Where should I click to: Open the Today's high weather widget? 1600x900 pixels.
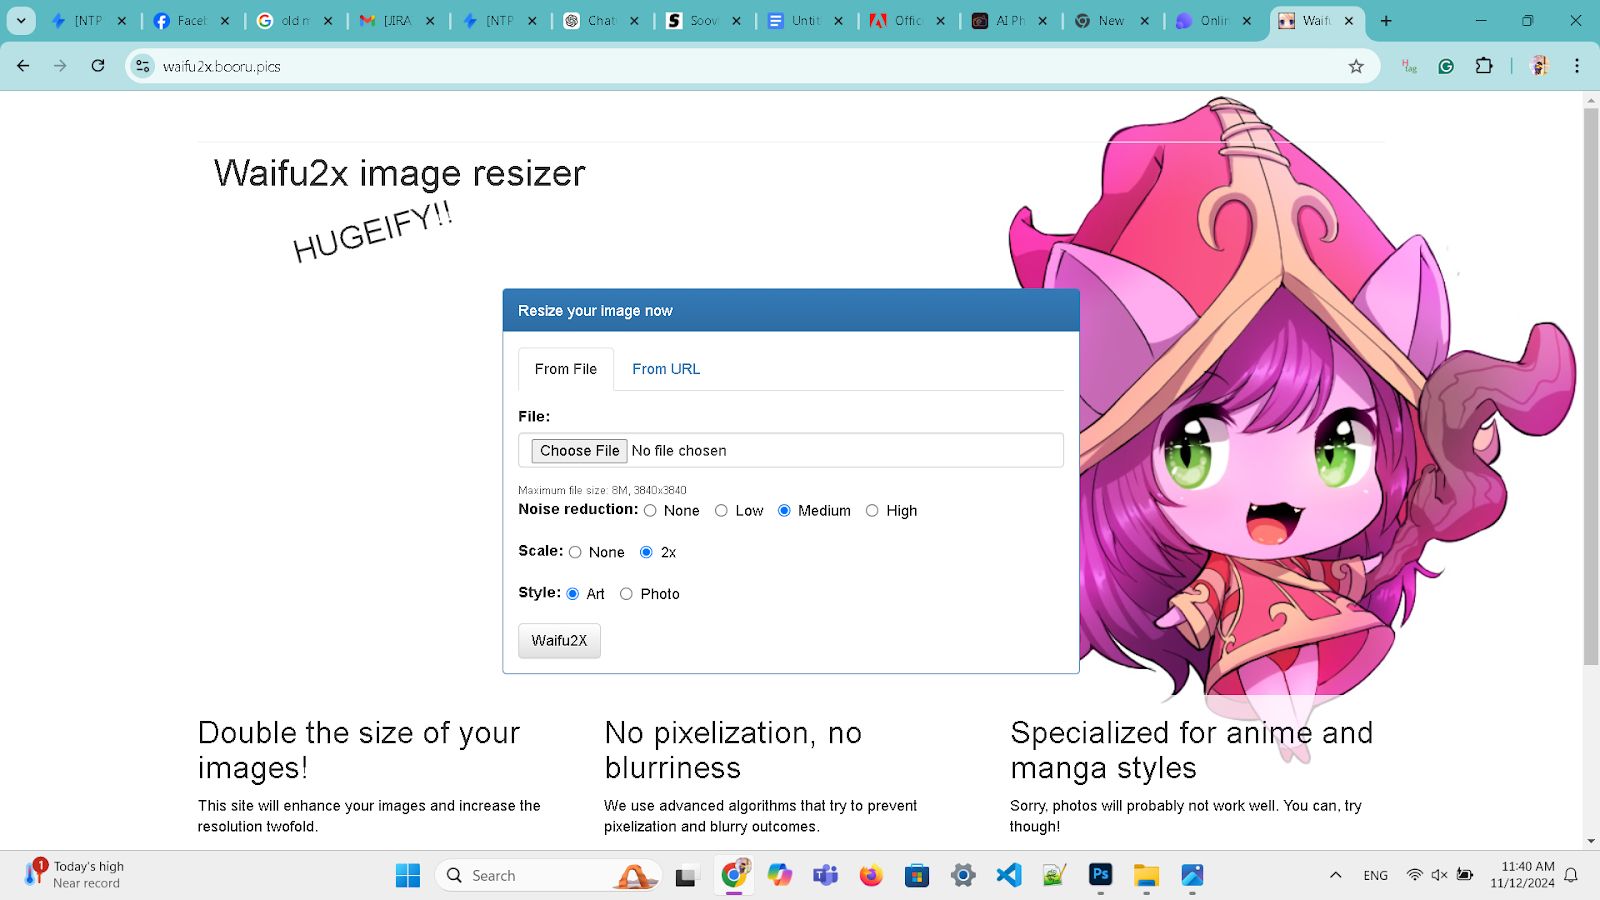click(x=75, y=874)
